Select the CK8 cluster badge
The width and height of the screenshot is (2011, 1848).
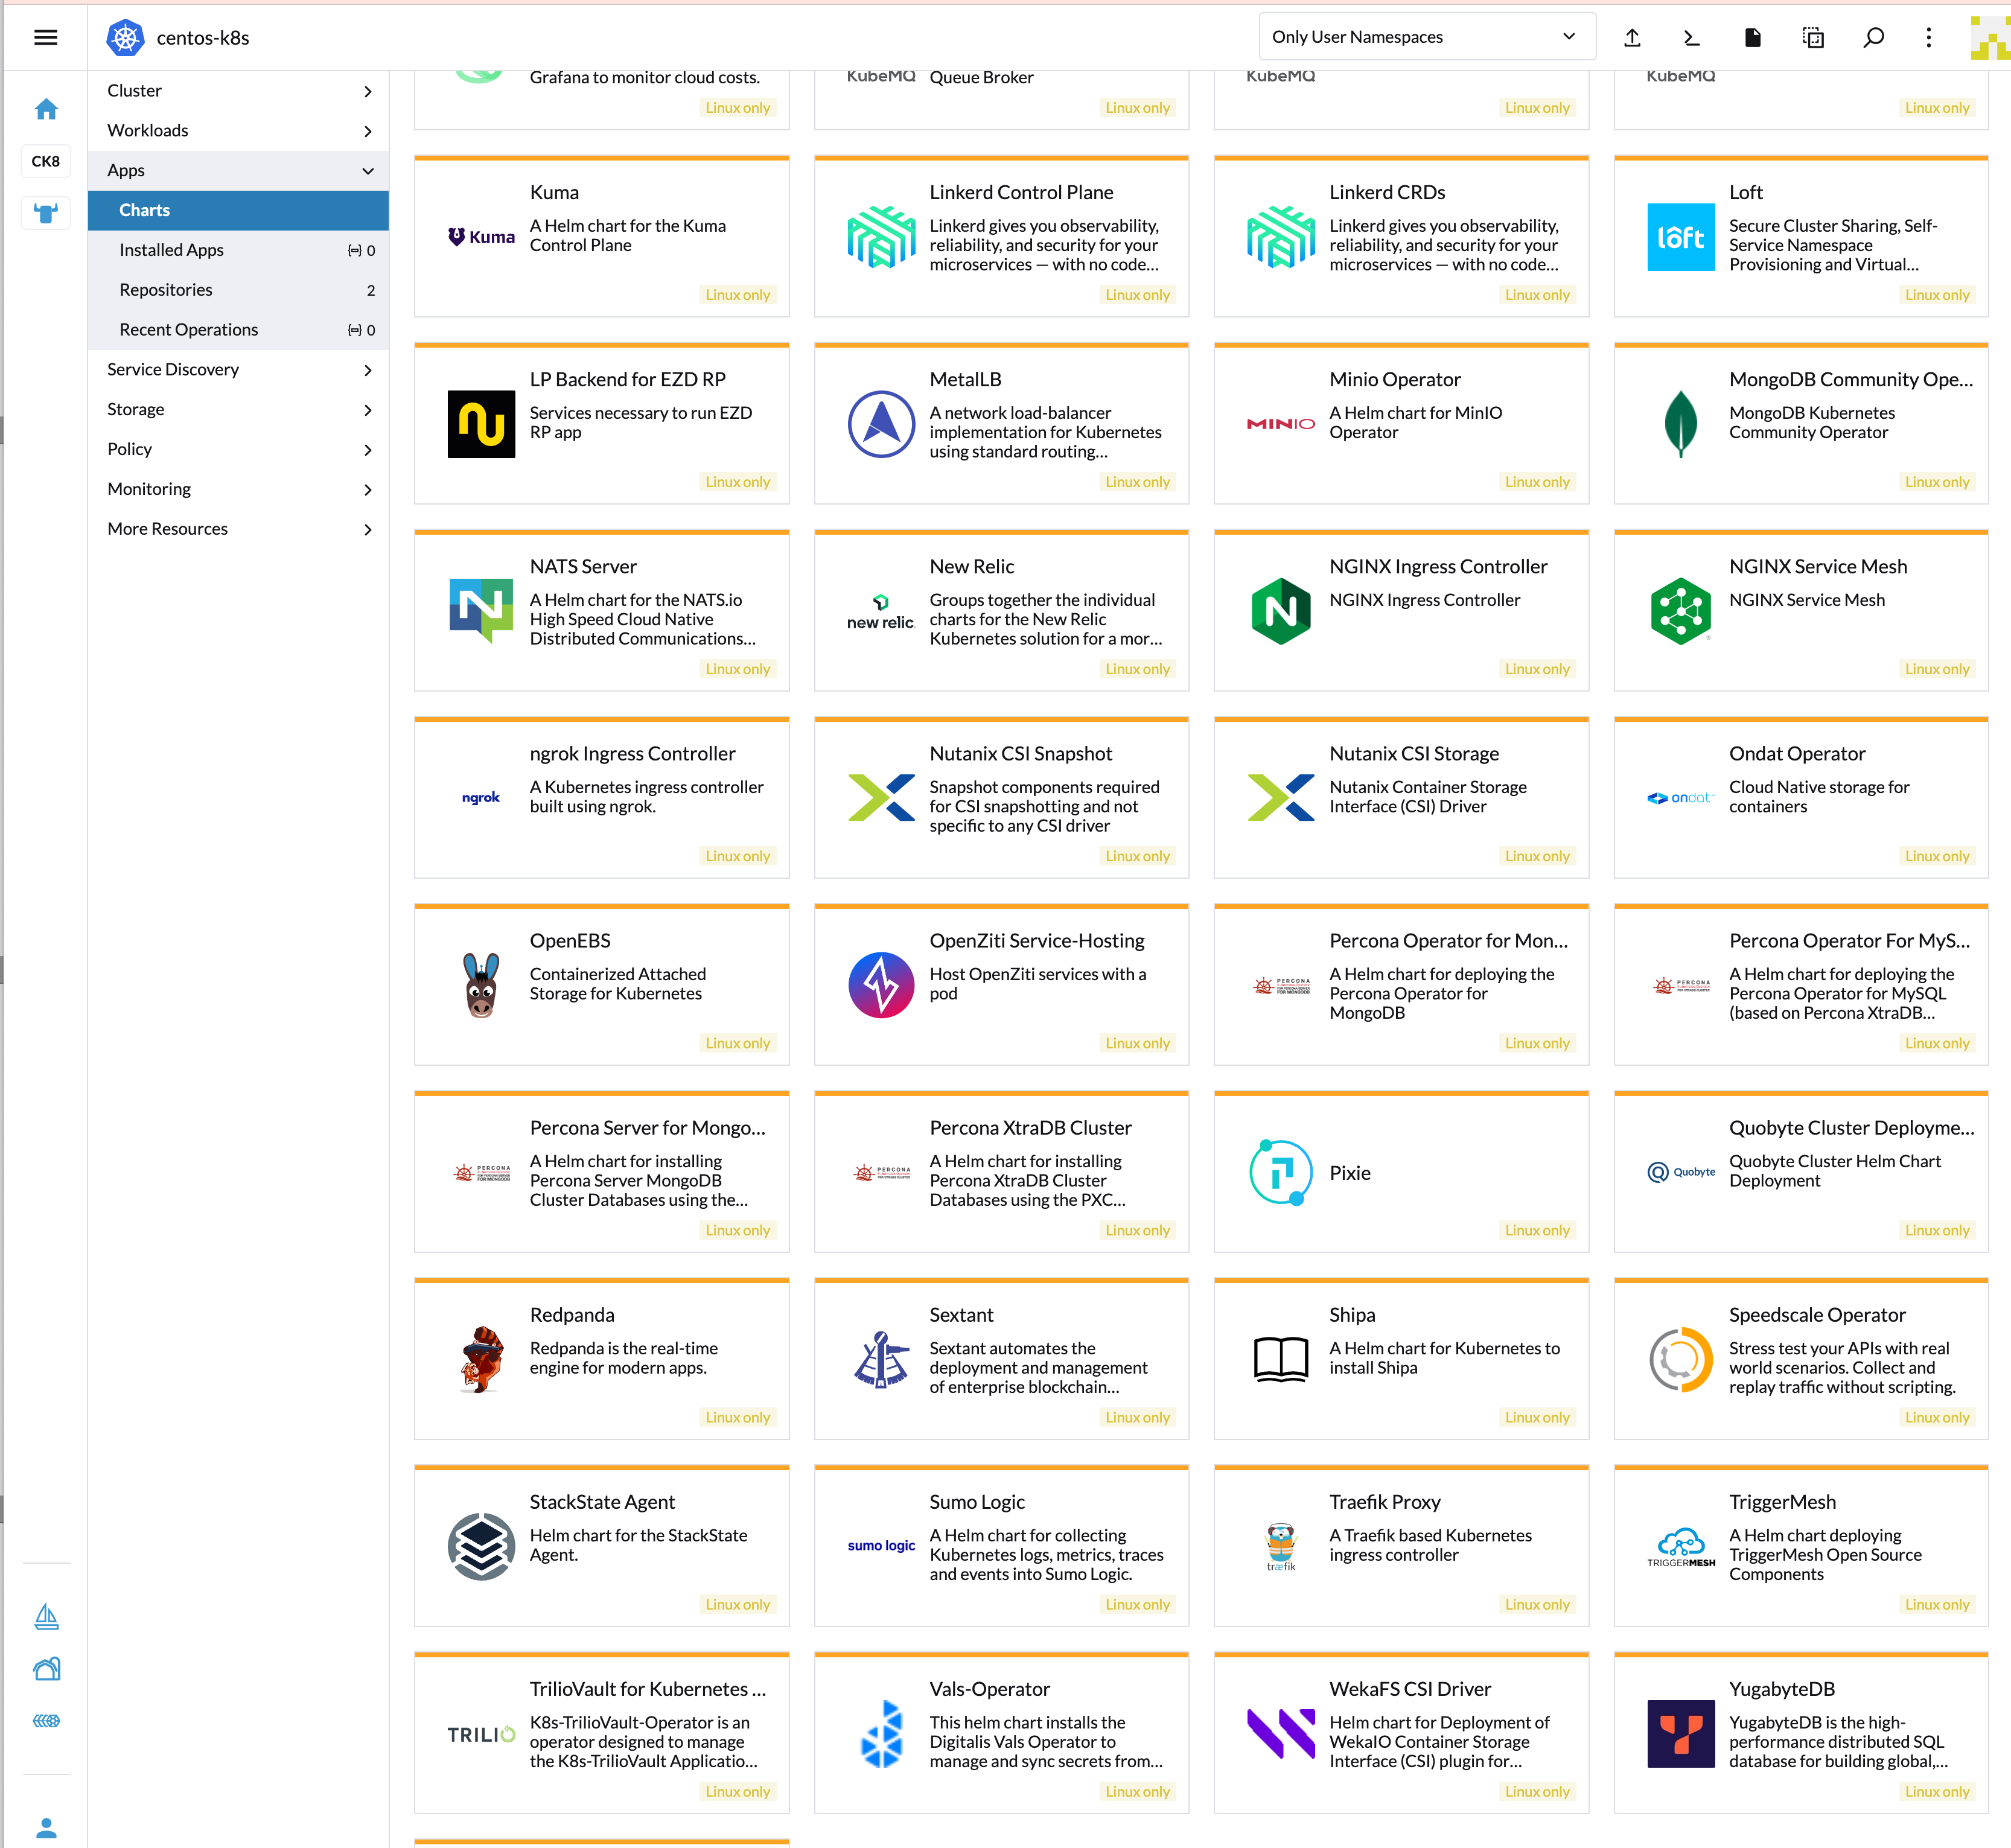pos(46,161)
